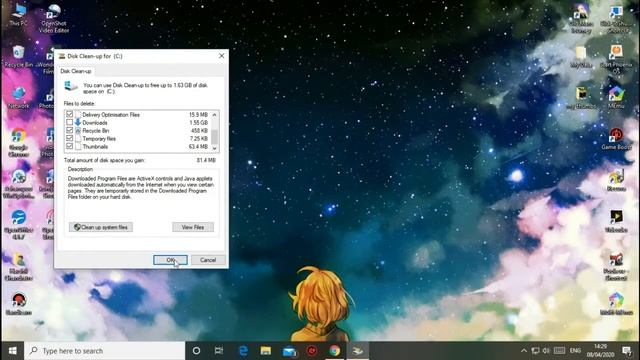640x360 pixels.
Task: Open the network icon in system tray
Action: pos(535,351)
